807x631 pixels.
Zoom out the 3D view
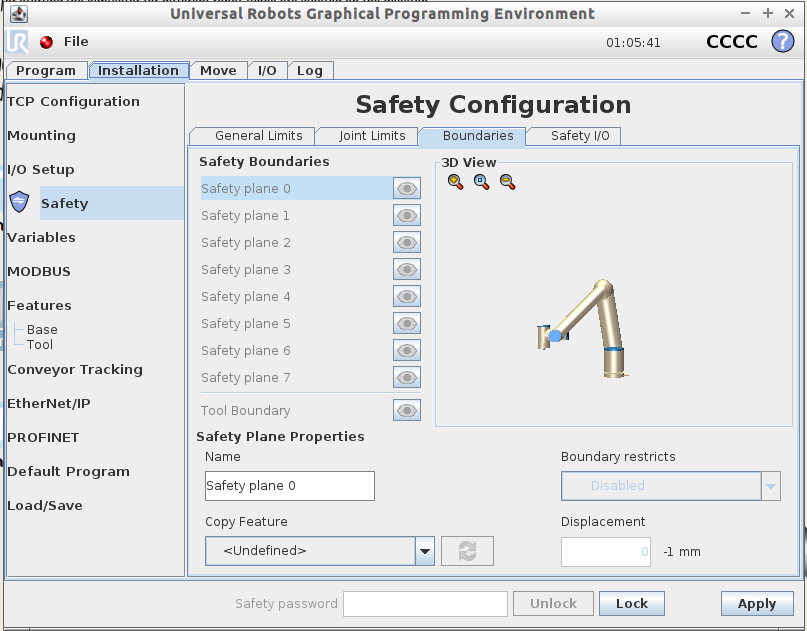click(507, 182)
